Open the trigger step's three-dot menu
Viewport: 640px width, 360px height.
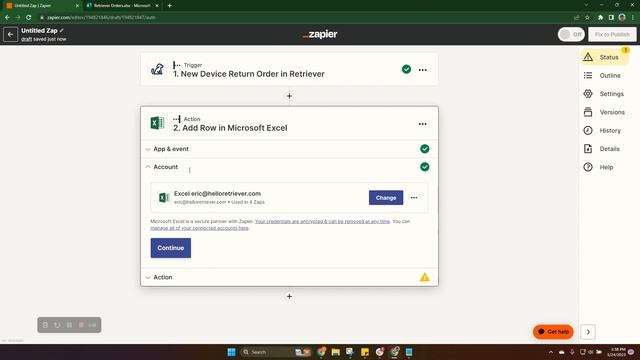[x=422, y=70]
